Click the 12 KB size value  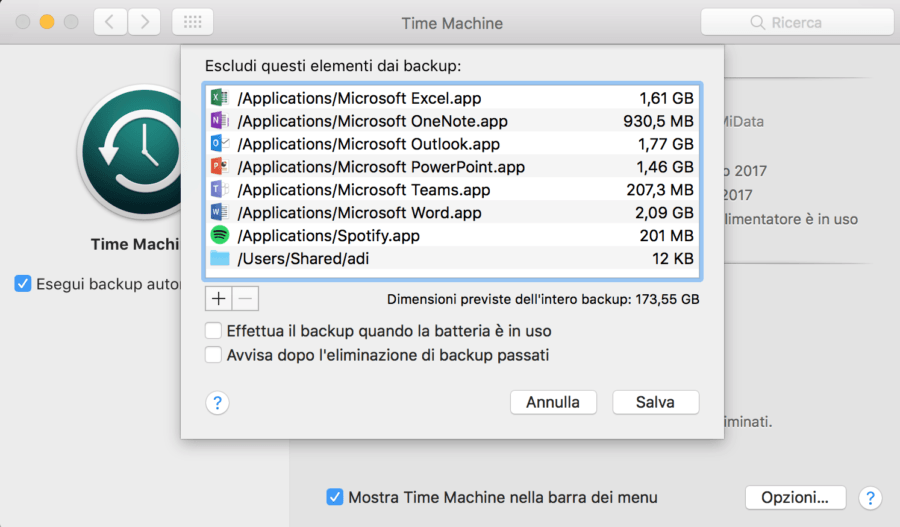[x=673, y=259]
